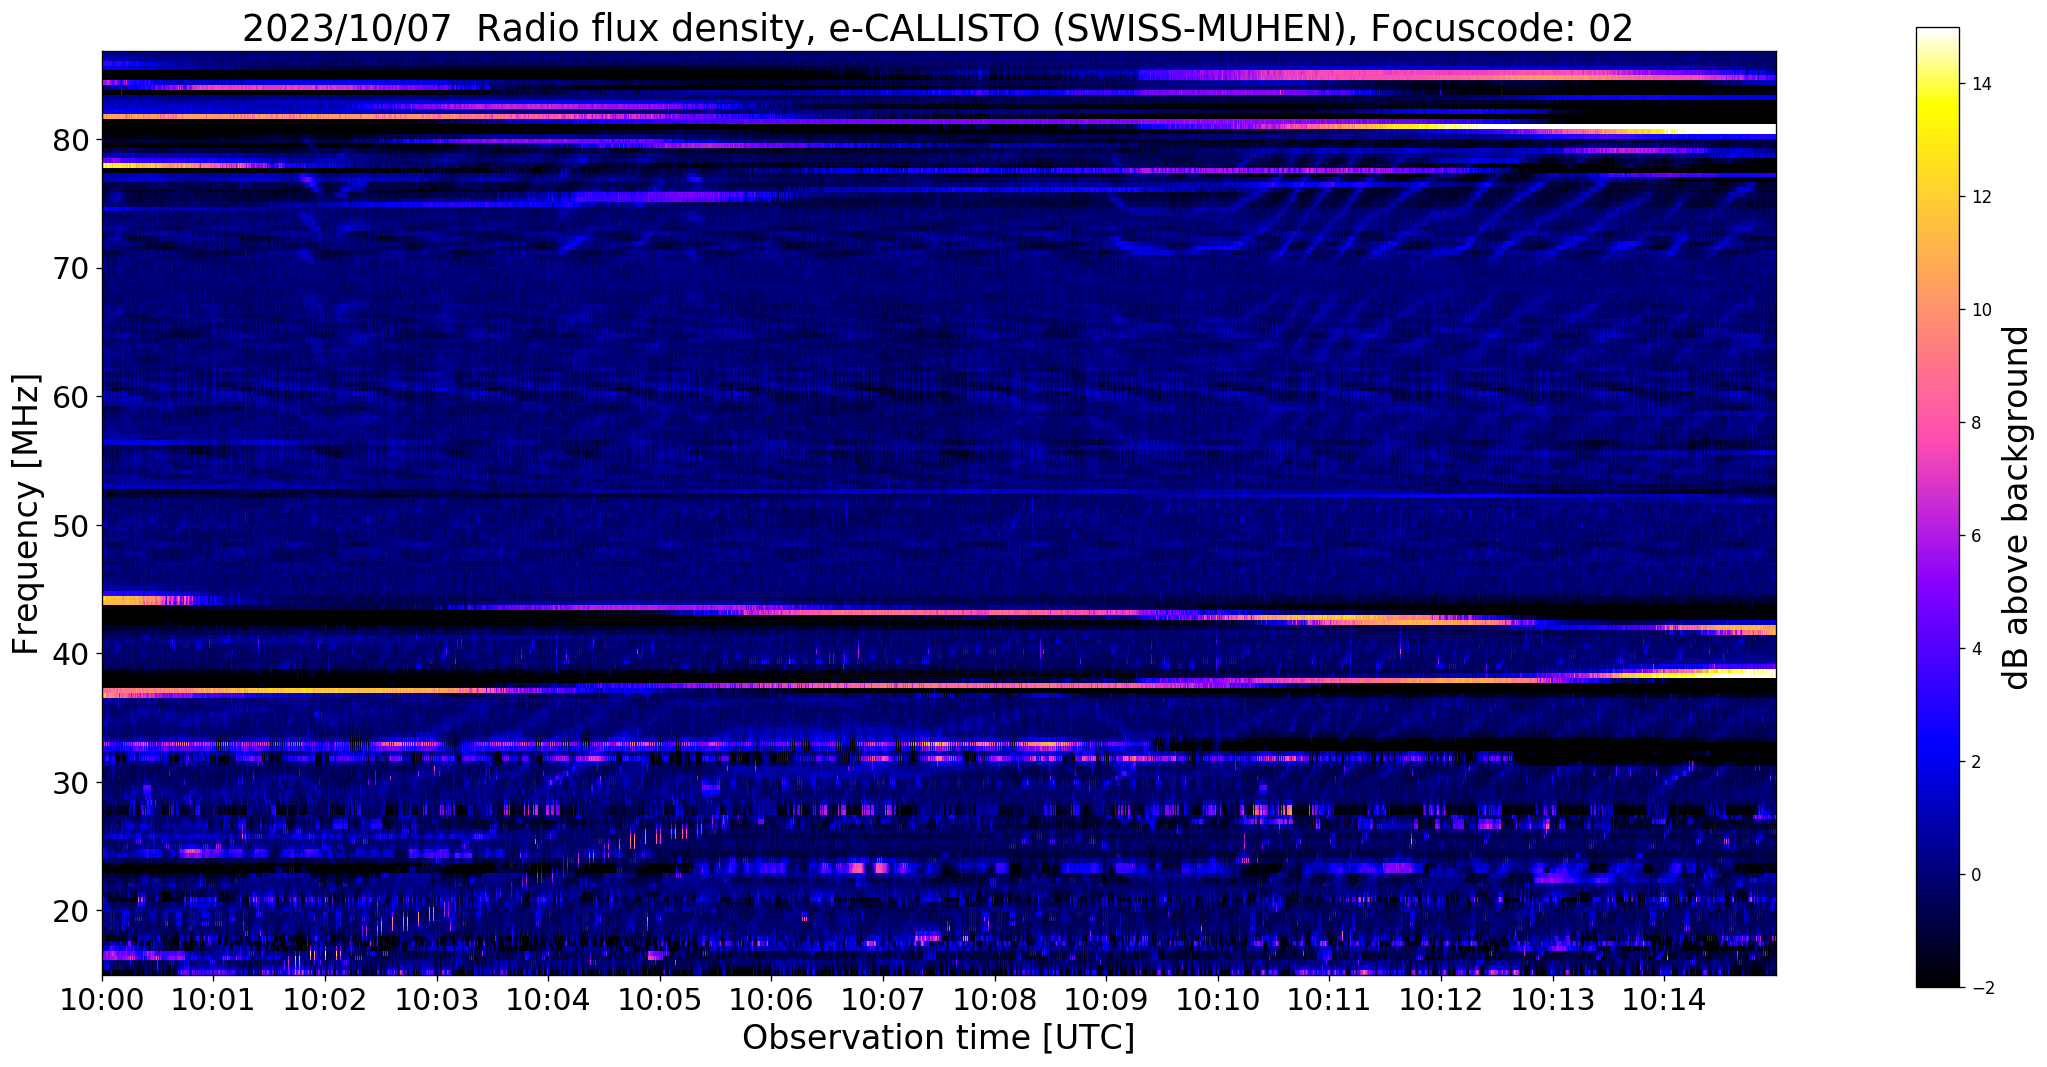Click the colorbar tick value 8

click(1975, 423)
